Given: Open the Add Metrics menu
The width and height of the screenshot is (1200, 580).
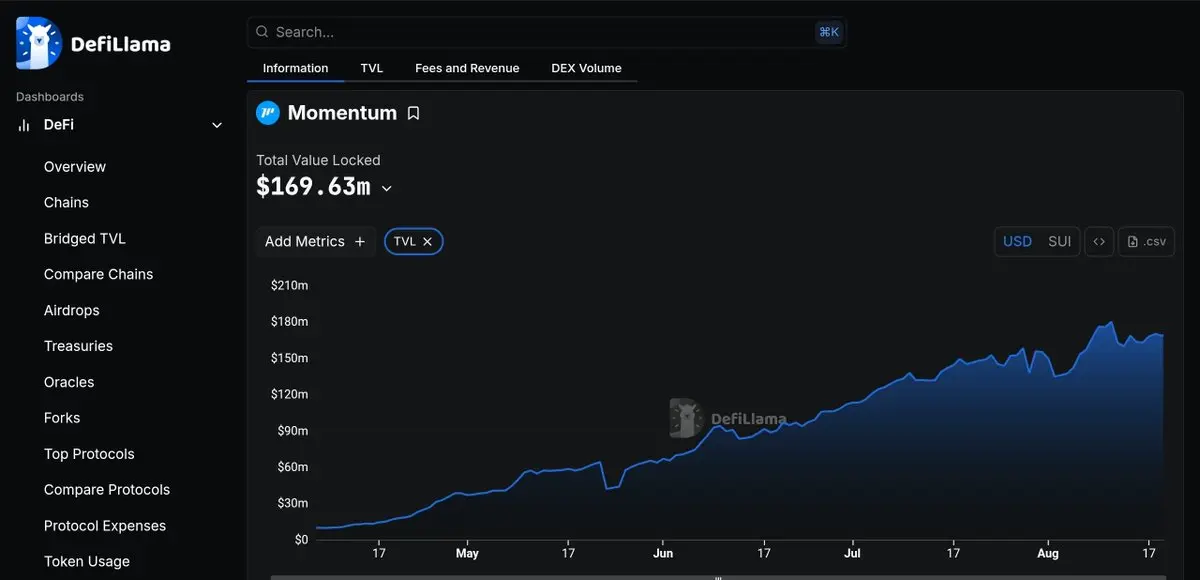Looking at the screenshot, I should point(315,241).
